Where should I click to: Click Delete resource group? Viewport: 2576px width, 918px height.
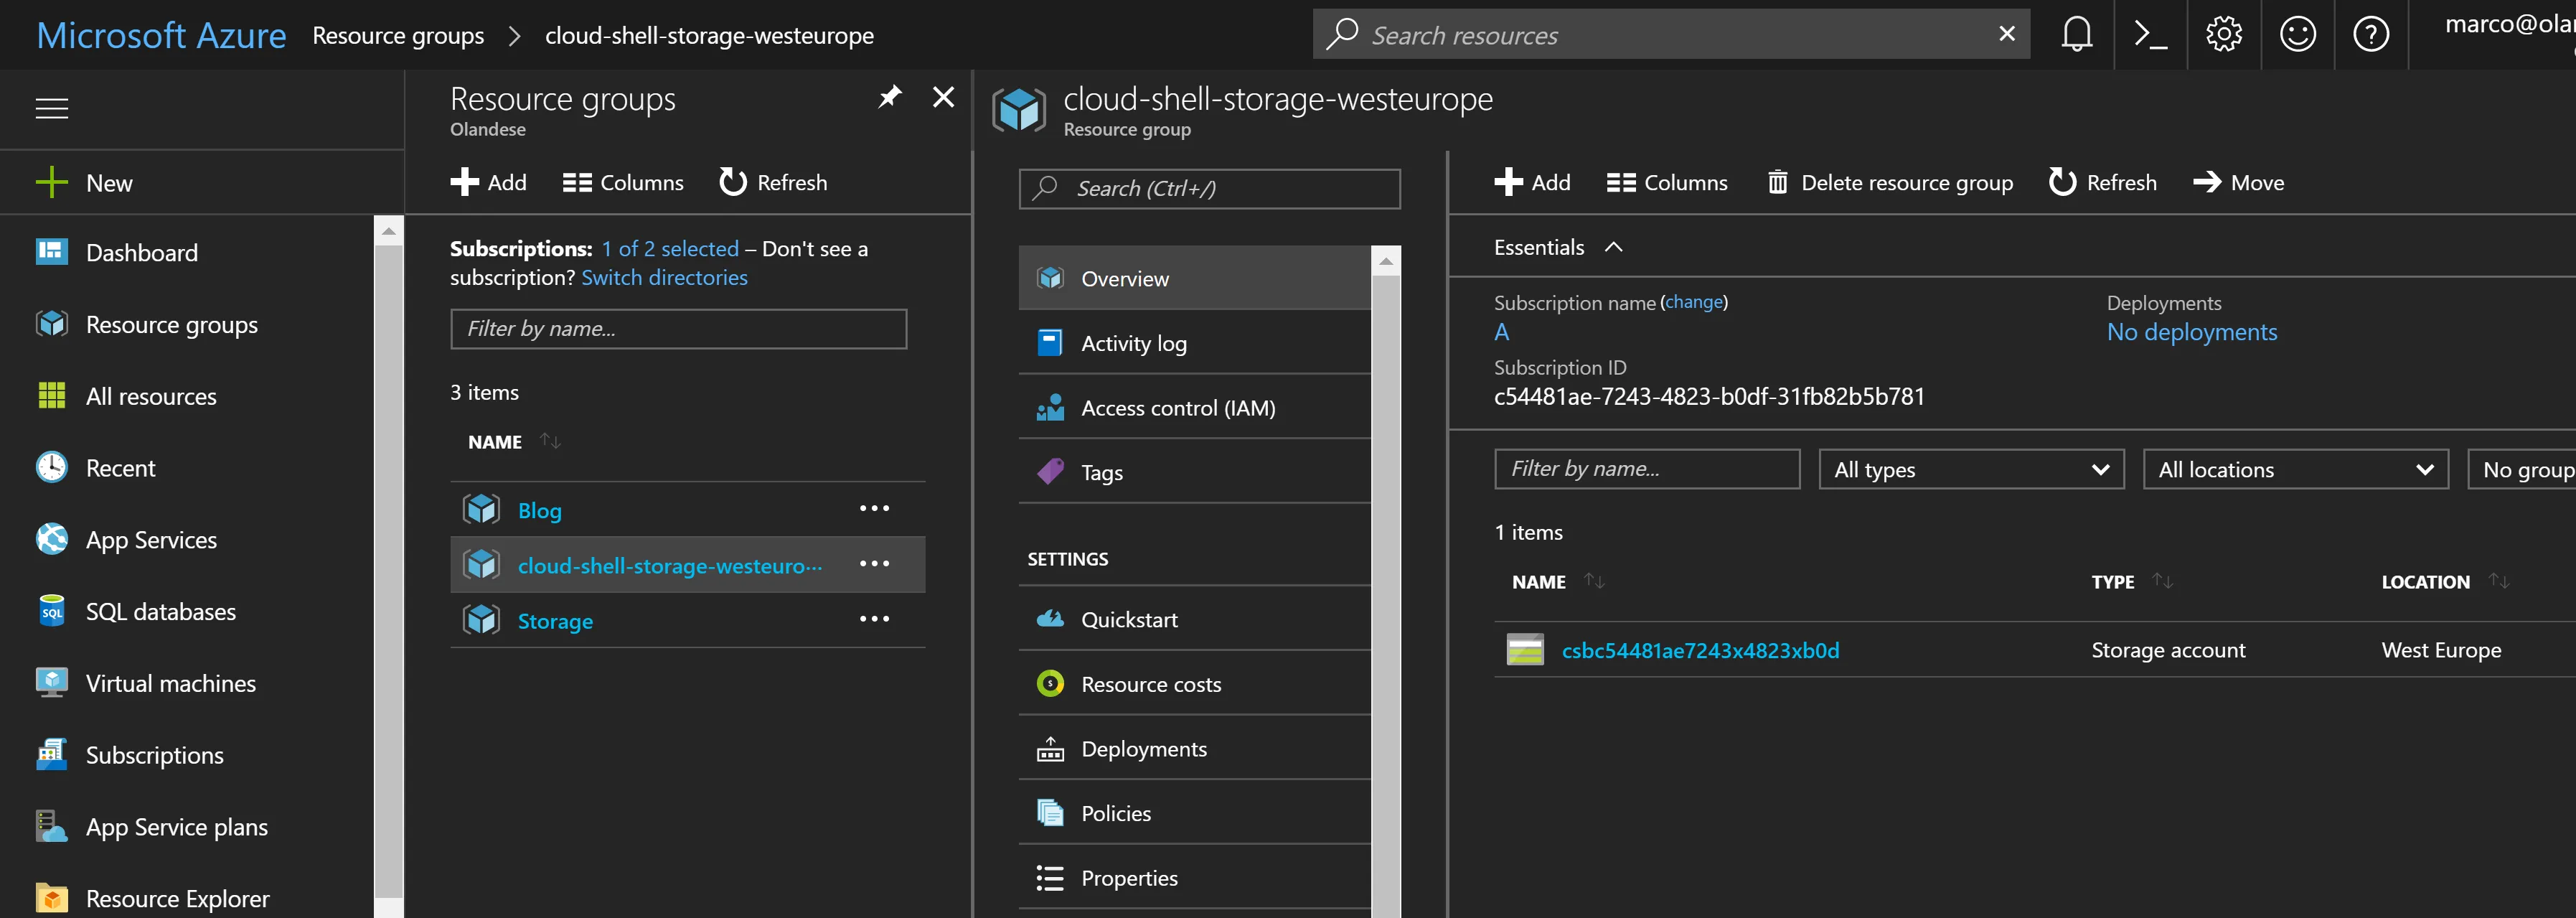[x=1890, y=182]
